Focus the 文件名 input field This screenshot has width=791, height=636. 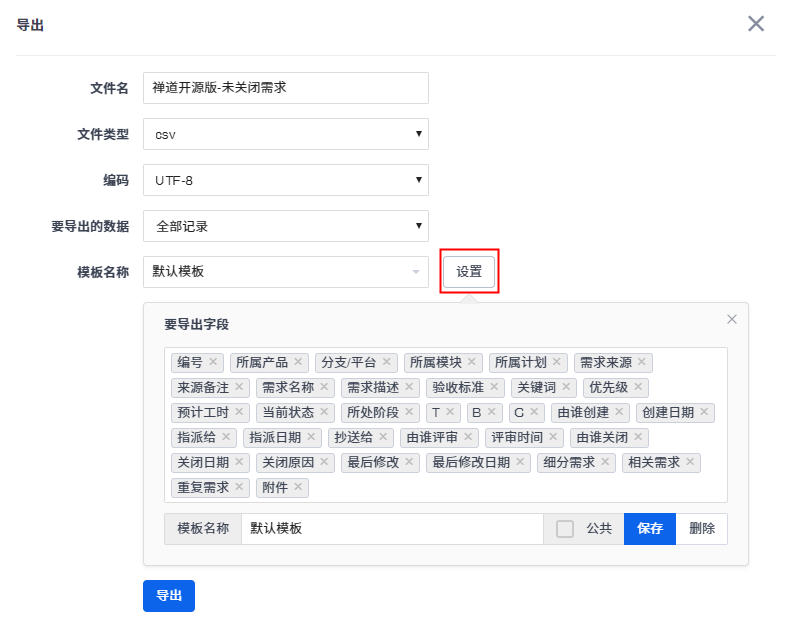[x=285, y=88]
